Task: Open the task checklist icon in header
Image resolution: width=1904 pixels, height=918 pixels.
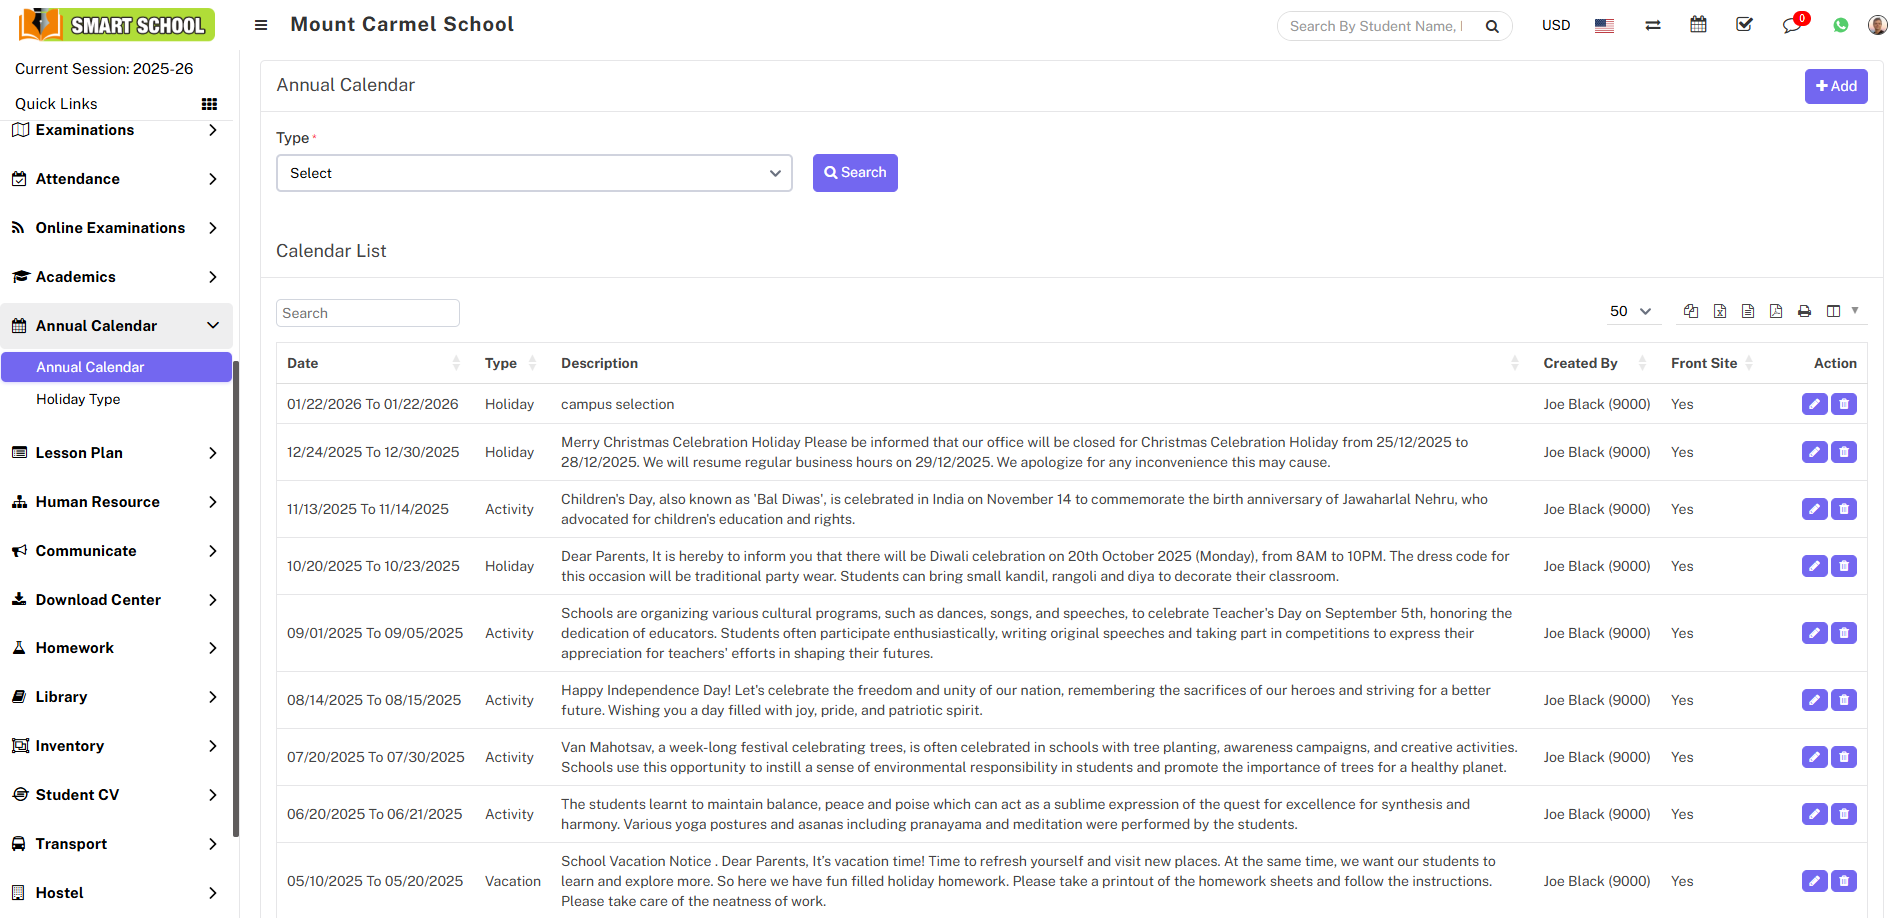Action: (x=1744, y=25)
